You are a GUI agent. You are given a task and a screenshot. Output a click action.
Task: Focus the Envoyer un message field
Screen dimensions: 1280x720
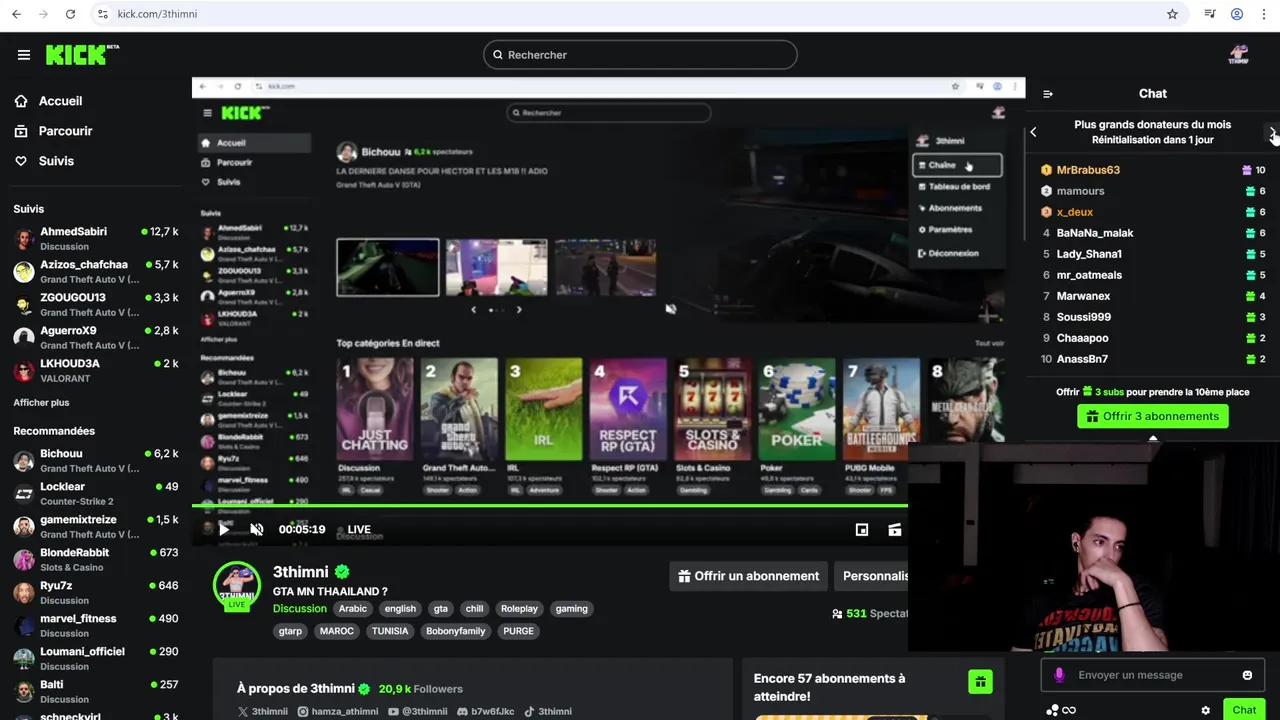point(1152,675)
